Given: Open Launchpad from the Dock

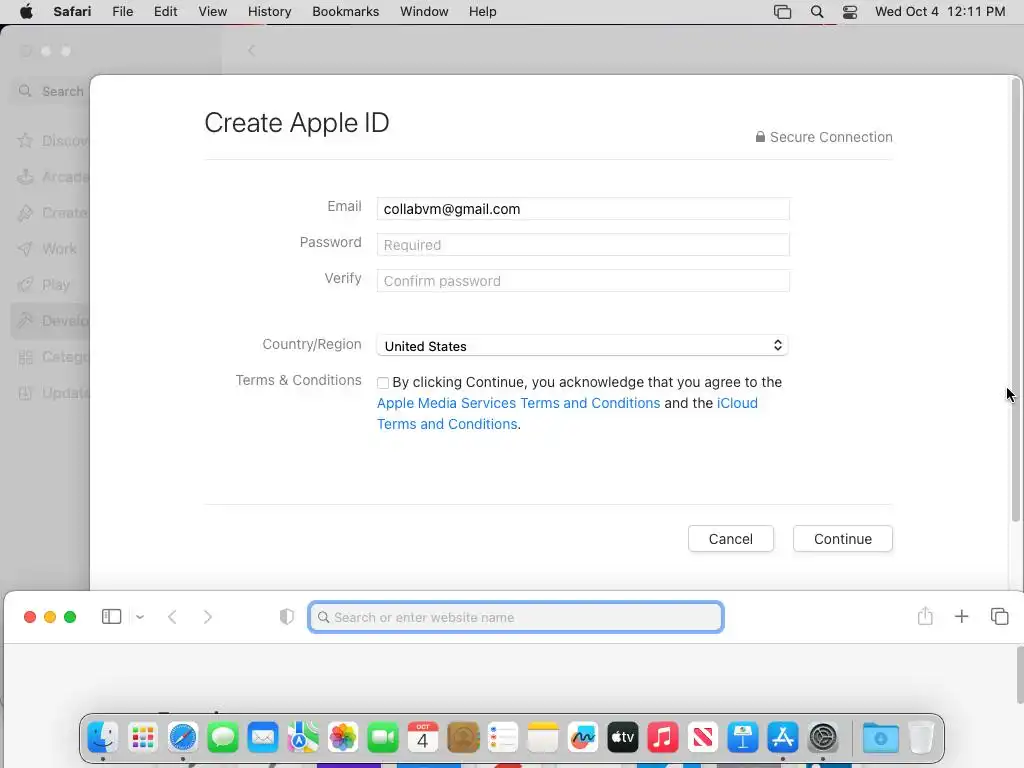Looking at the screenshot, I should click(142, 738).
